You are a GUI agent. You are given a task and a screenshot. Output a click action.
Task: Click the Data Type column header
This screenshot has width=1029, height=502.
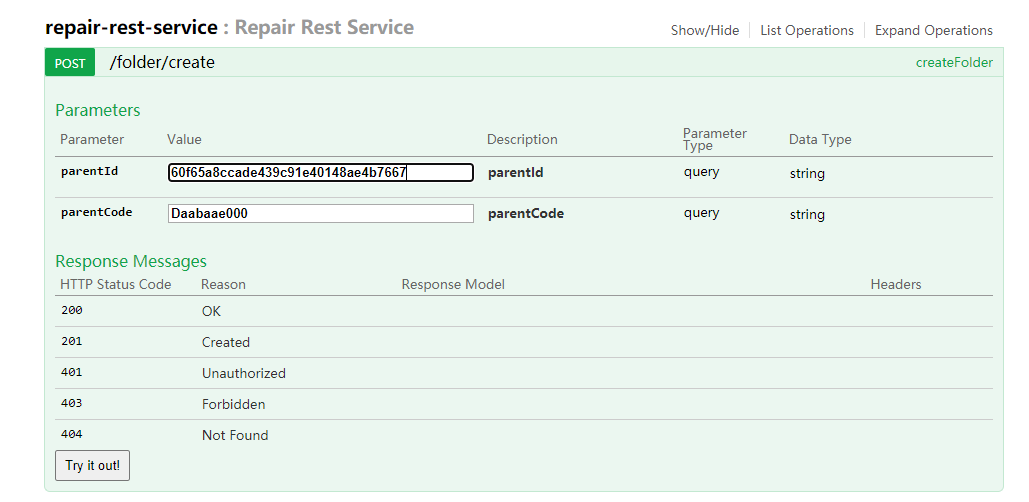[820, 139]
